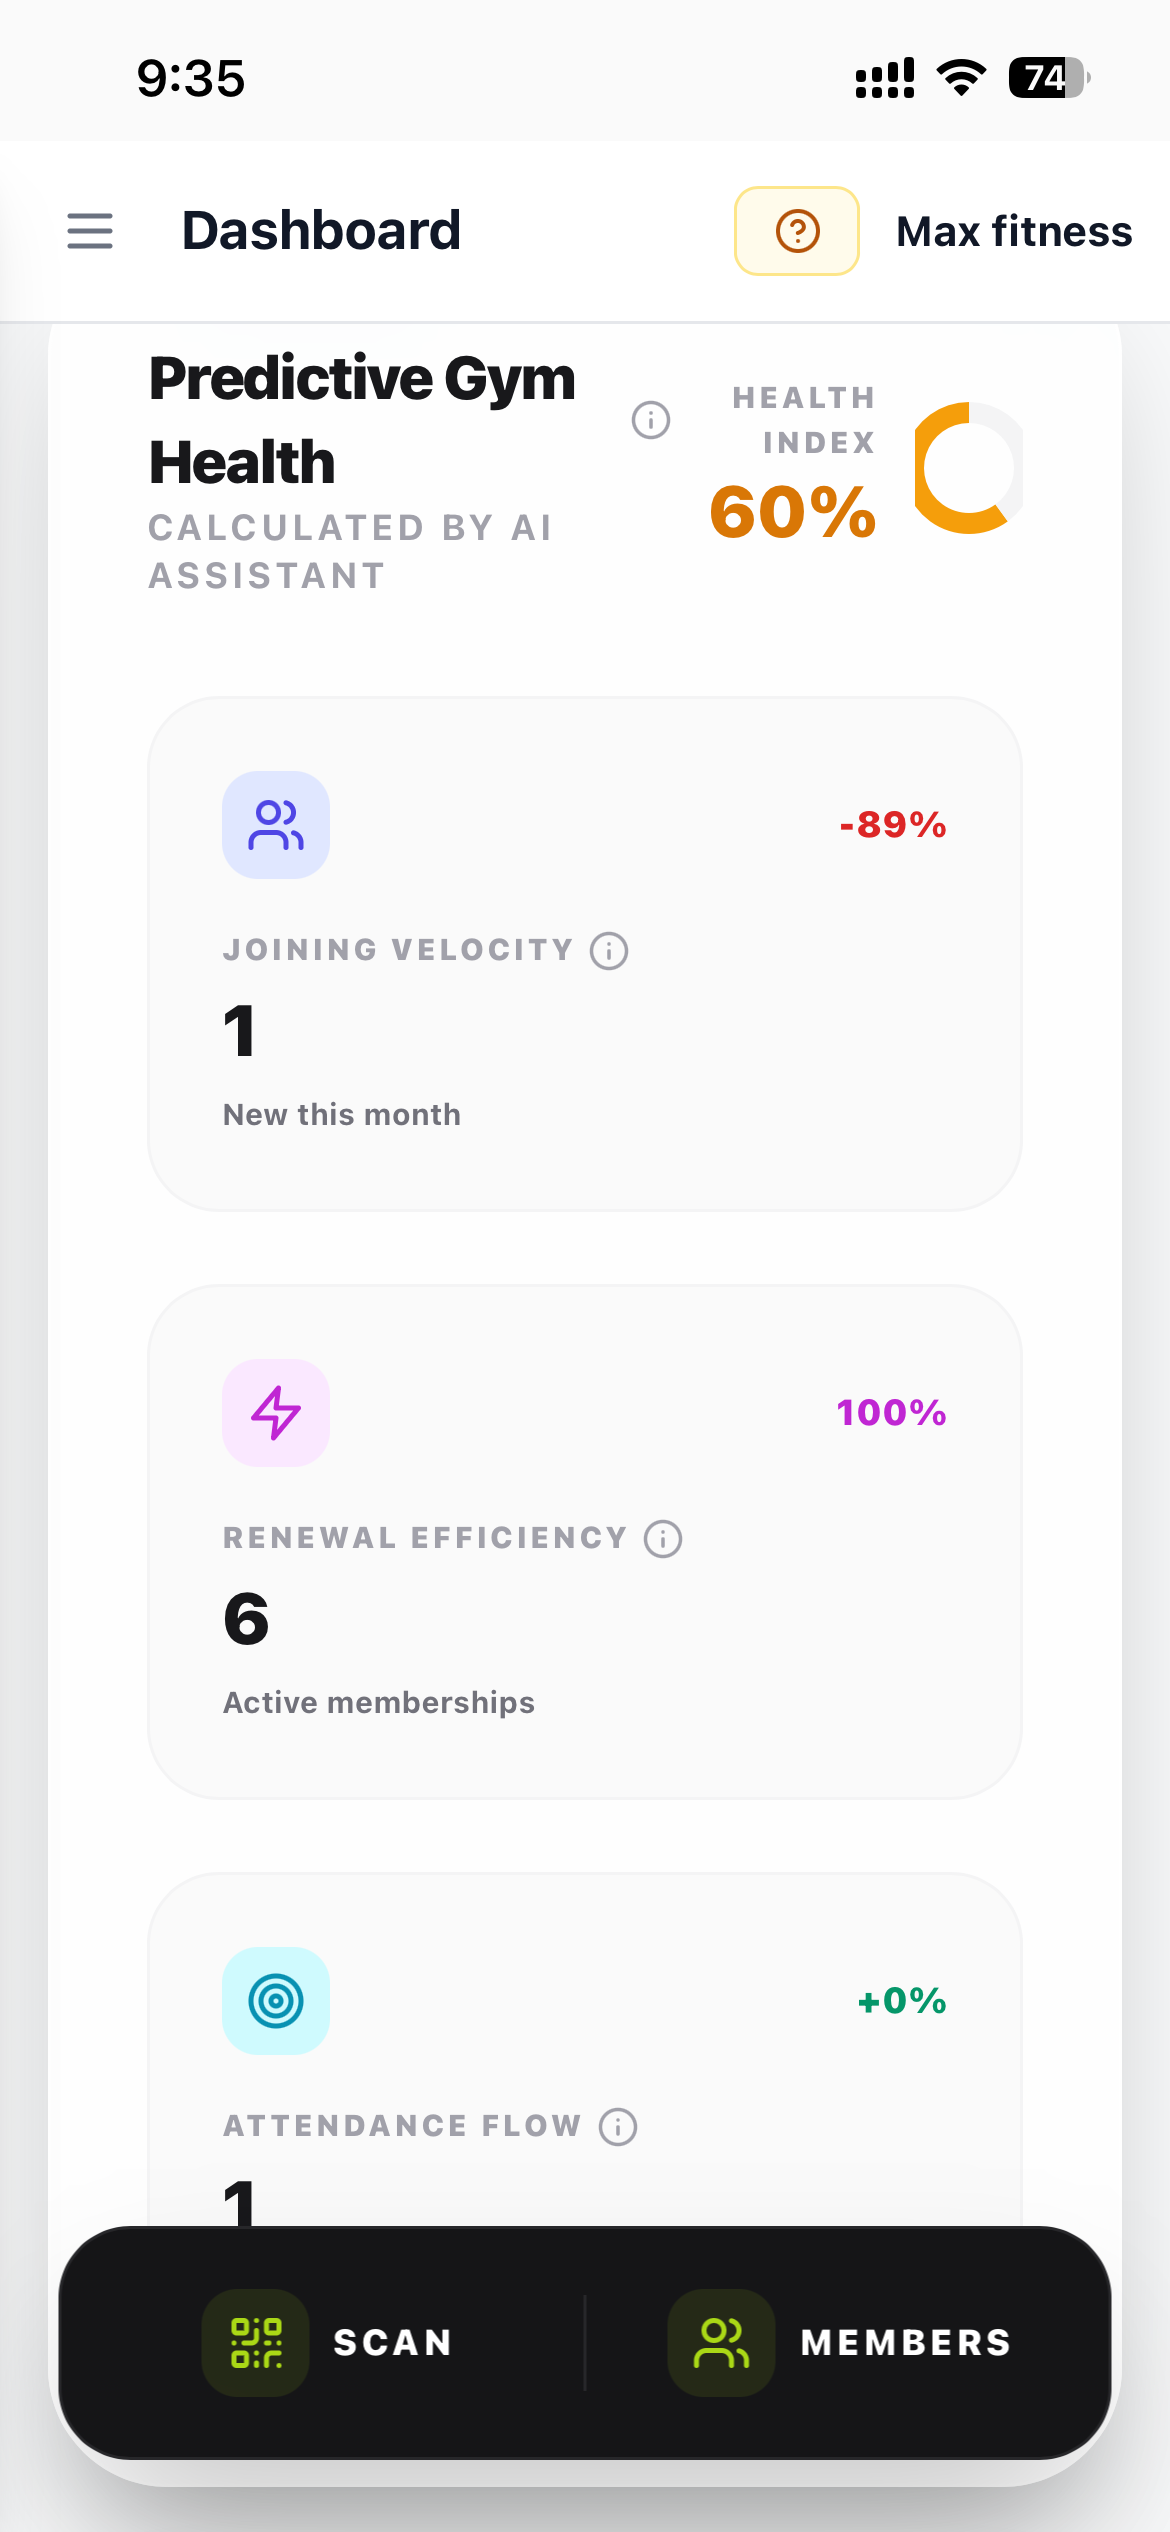
Task: Open the Joining Velocity card
Action: click(x=584, y=955)
